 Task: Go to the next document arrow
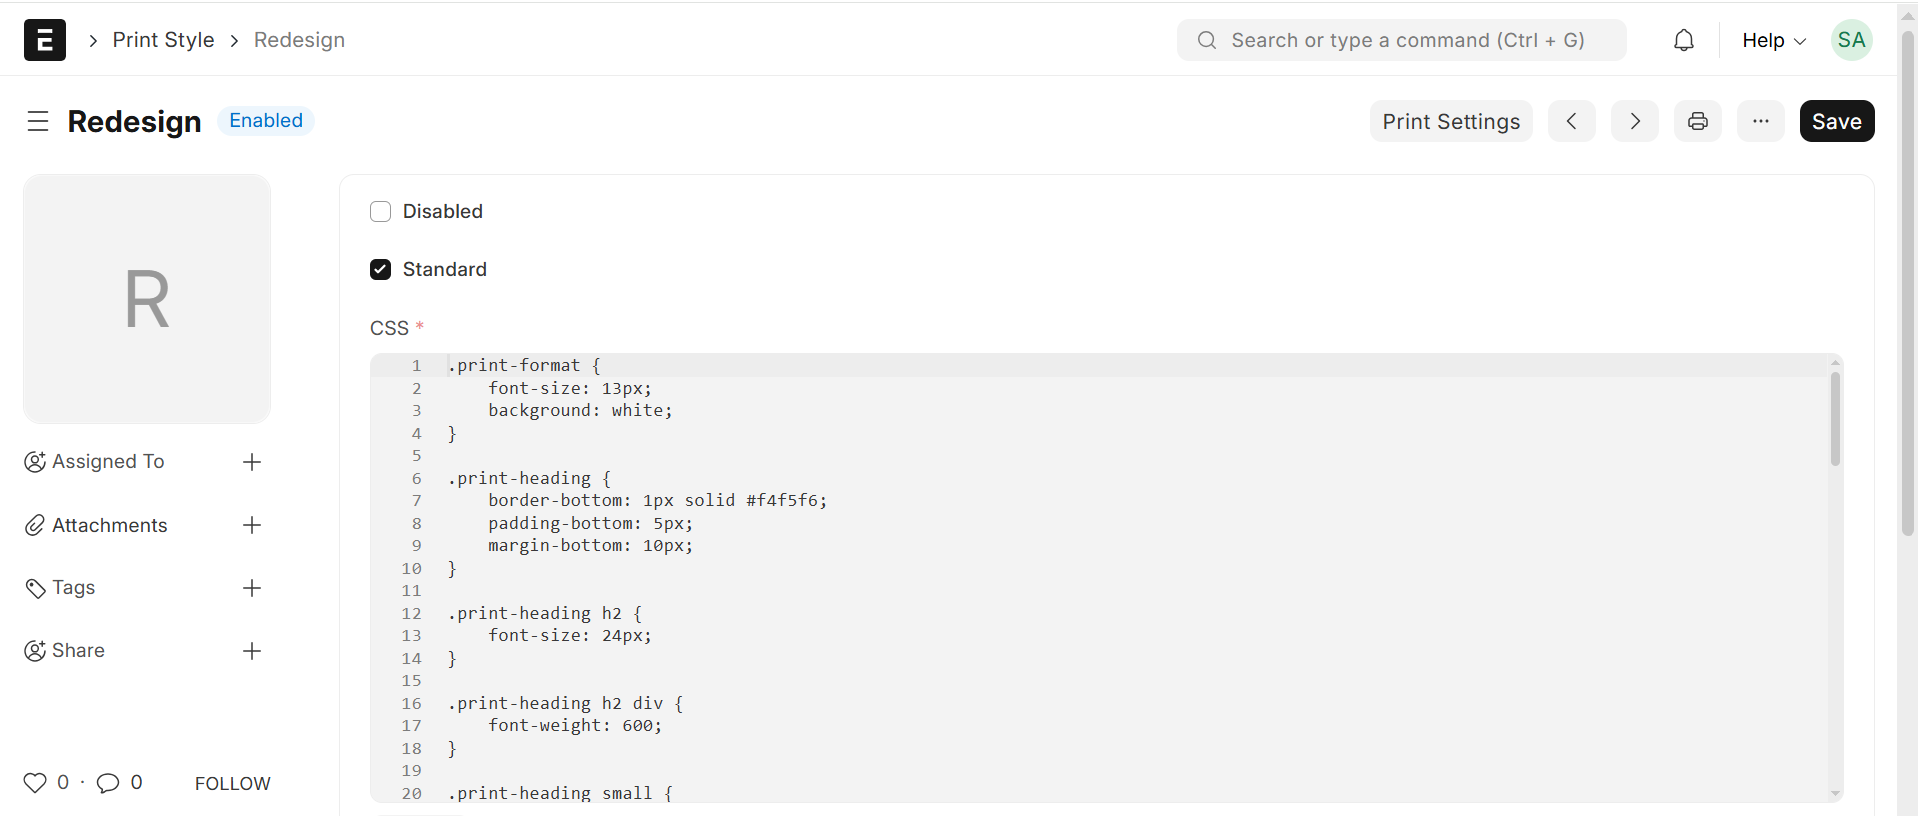click(x=1635, y=121)
